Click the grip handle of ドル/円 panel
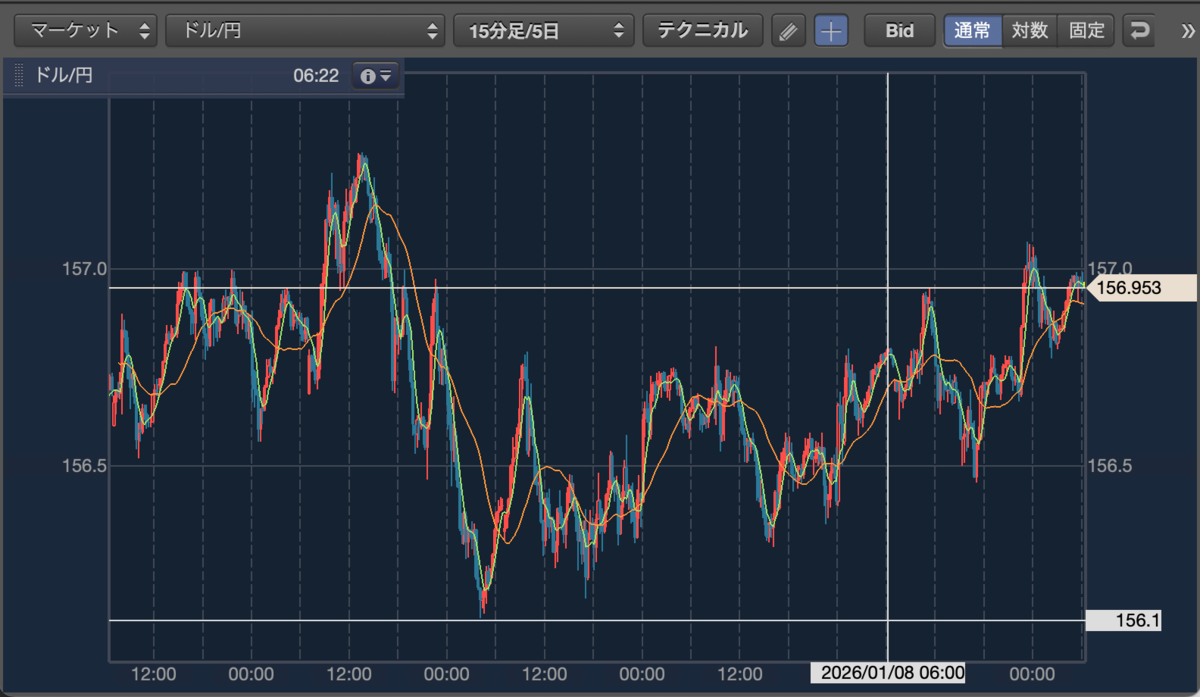 pos(19,76)
